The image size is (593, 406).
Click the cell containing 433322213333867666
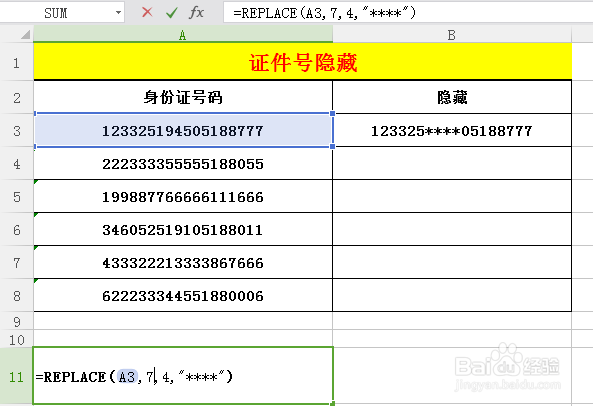pos(183,262)
